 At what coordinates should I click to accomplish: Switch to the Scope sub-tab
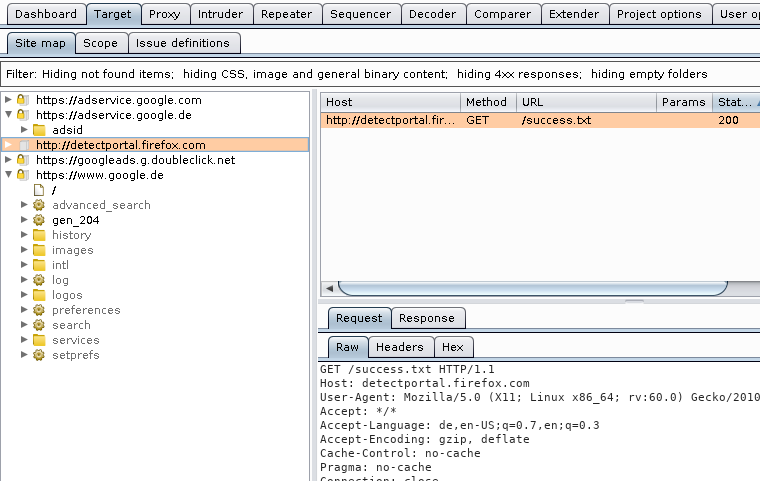click(x=100, y=43)
